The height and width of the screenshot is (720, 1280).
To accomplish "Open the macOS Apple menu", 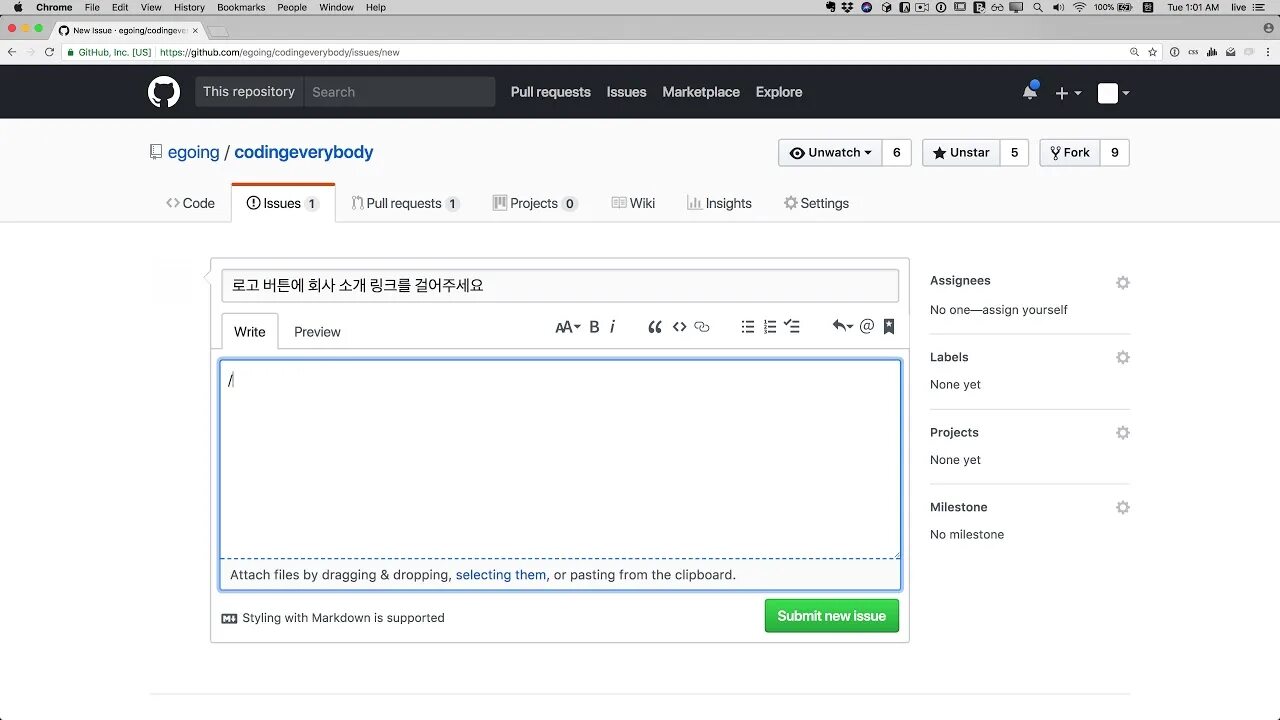I will (18, 7).
